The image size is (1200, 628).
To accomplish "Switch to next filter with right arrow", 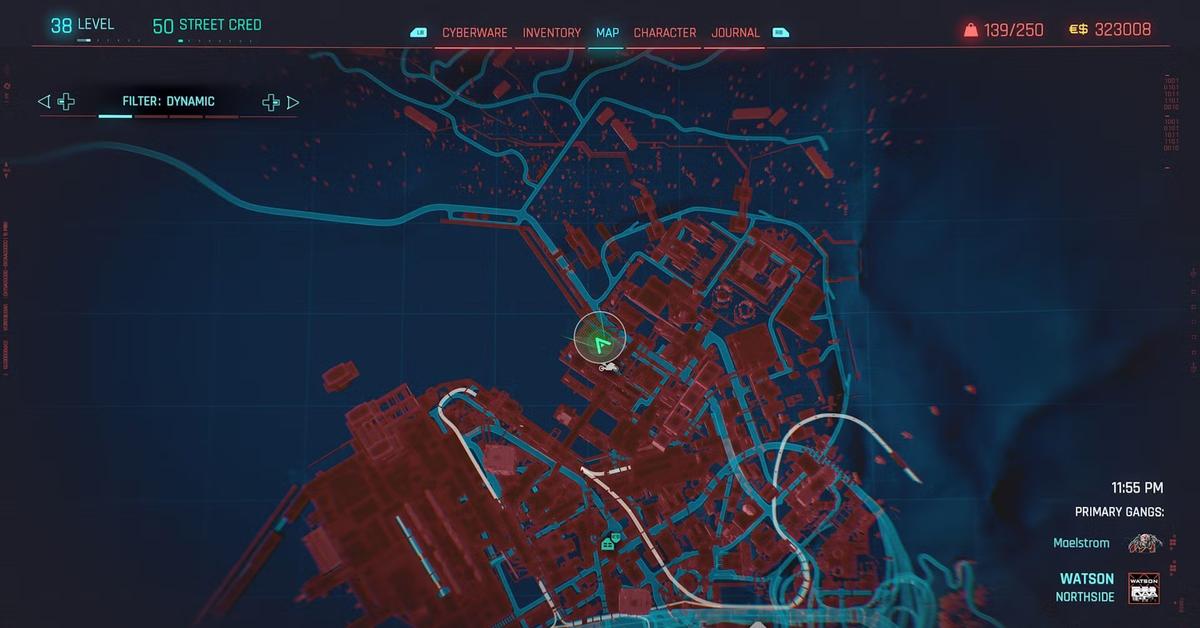I will (x=293, y=101).
